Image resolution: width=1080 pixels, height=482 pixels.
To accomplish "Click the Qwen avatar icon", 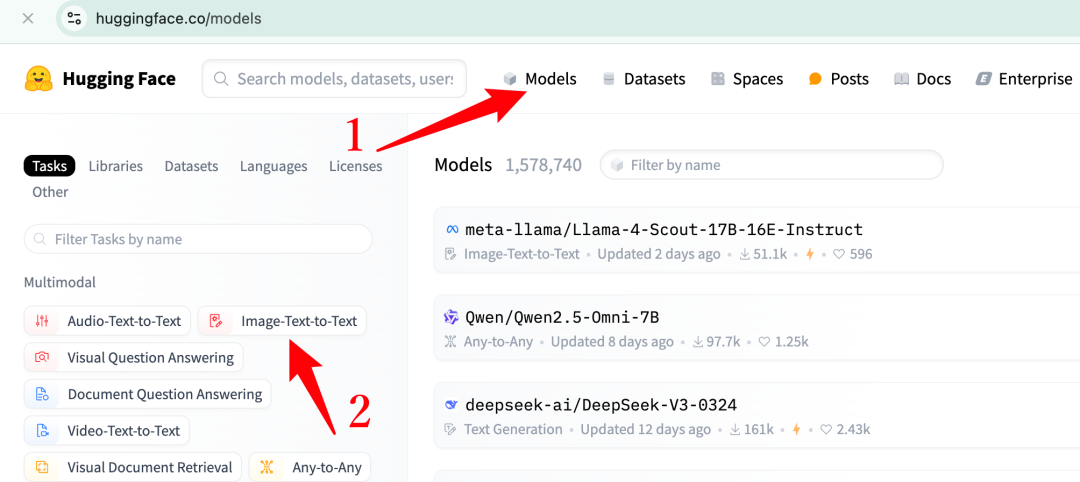I will pyautogui.click(x=451, y=317).
